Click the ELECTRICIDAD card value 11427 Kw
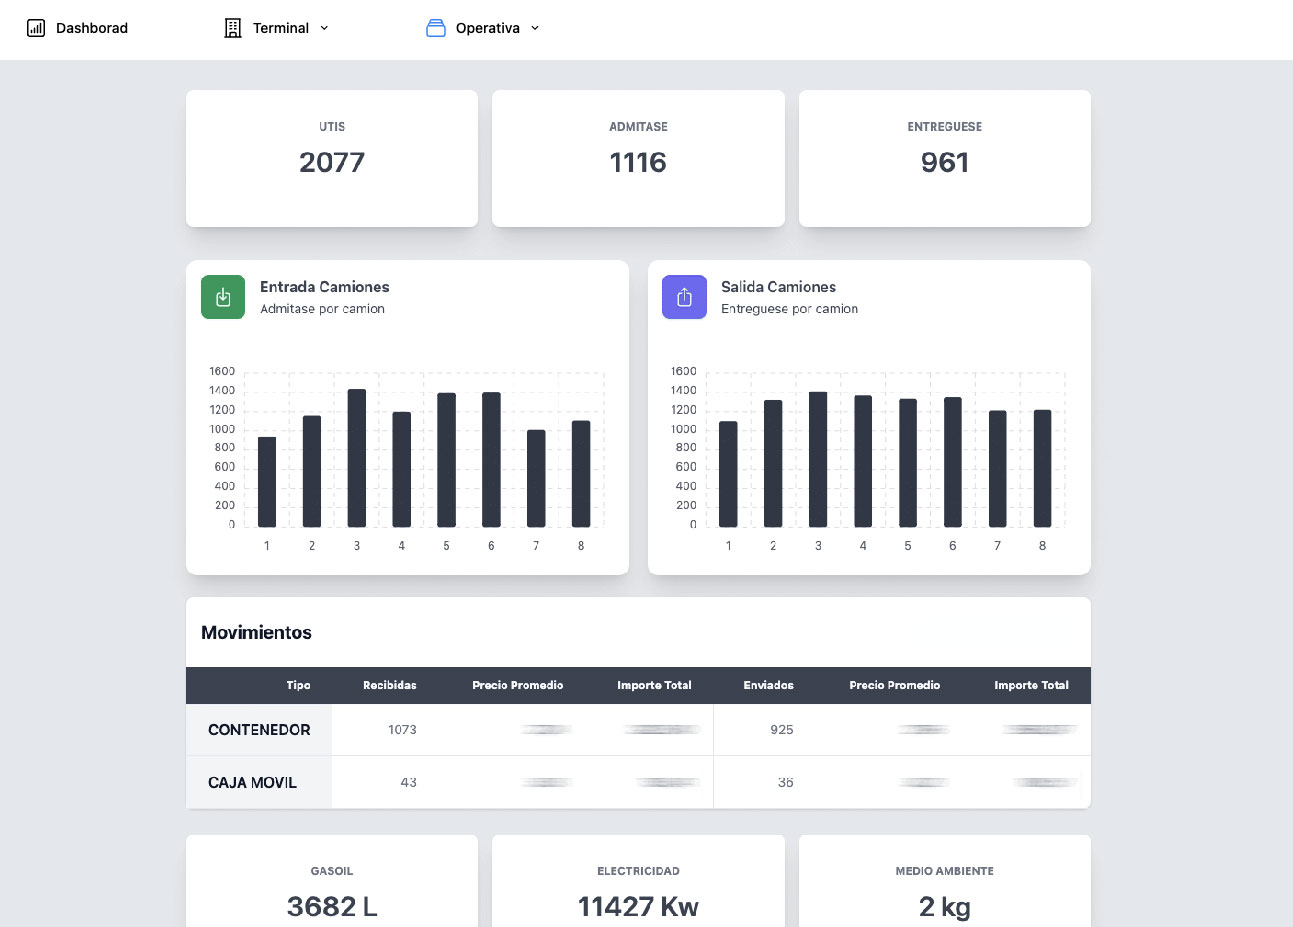 click(638, 906)
